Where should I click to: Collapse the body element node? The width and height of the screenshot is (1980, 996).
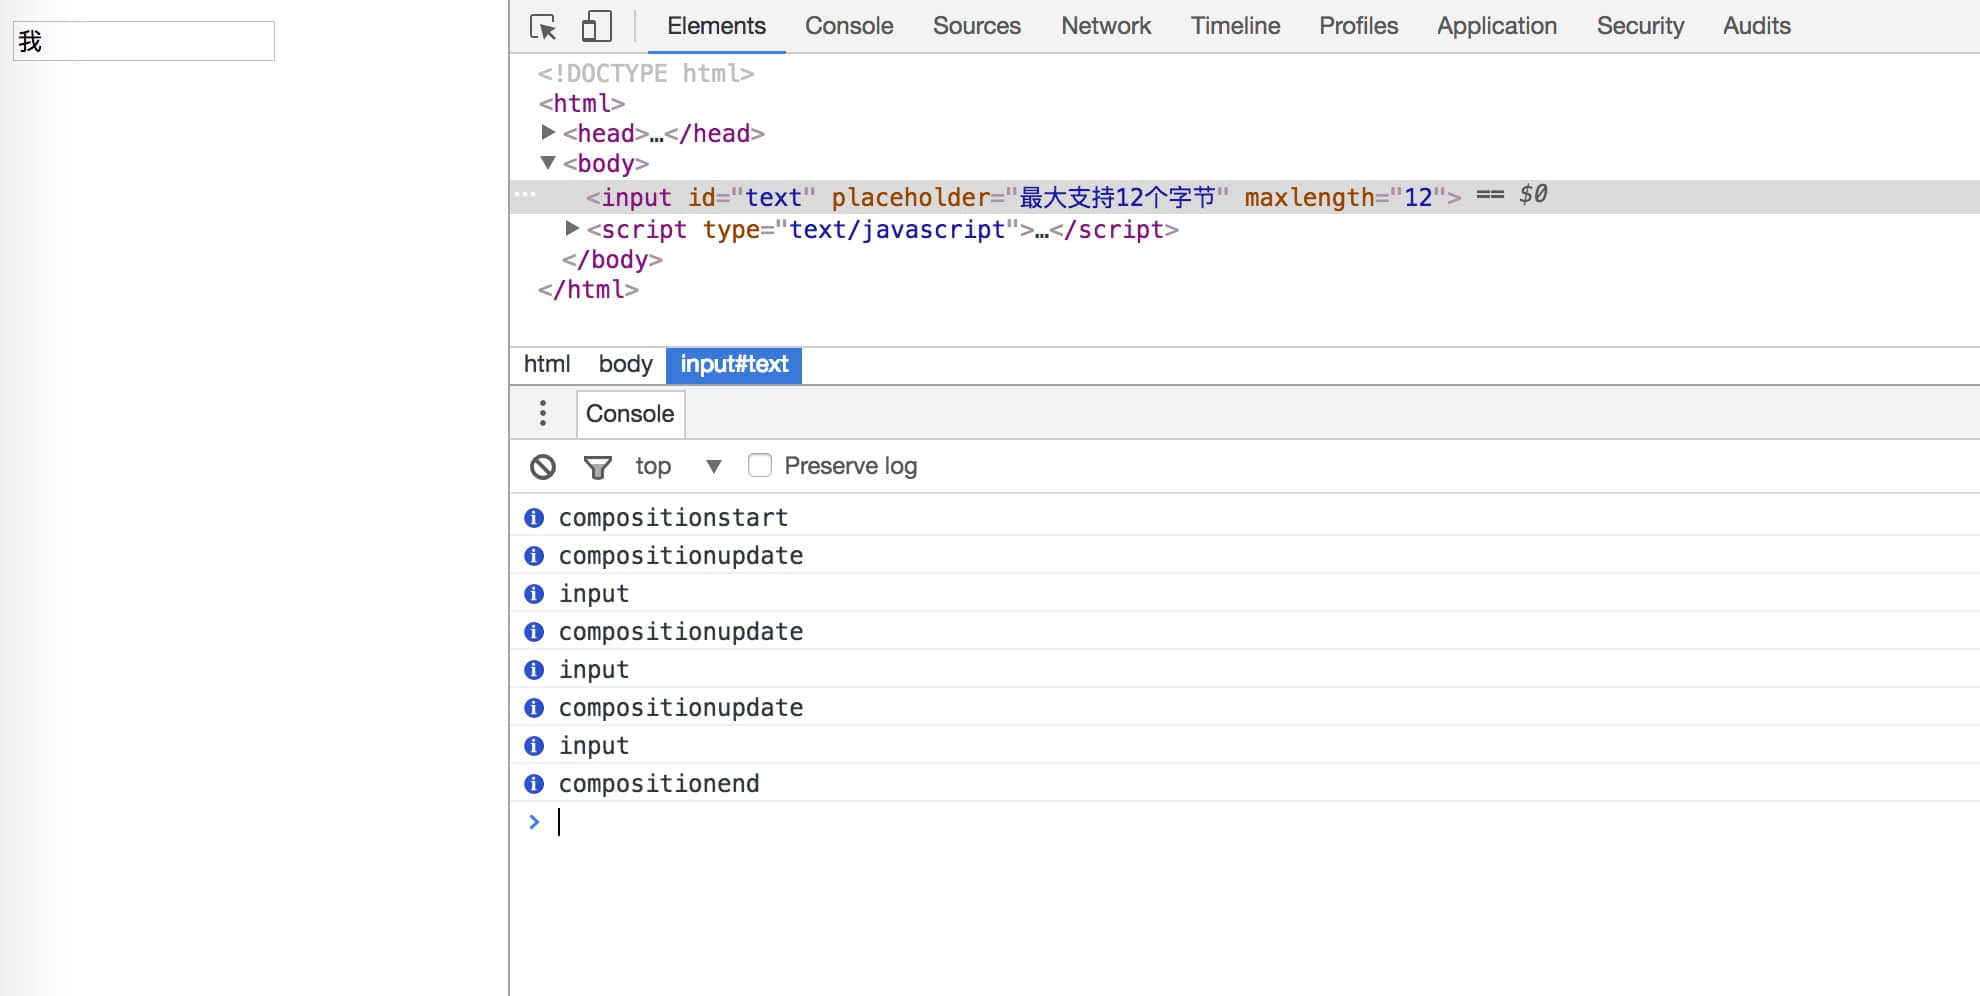click(548, 162)
